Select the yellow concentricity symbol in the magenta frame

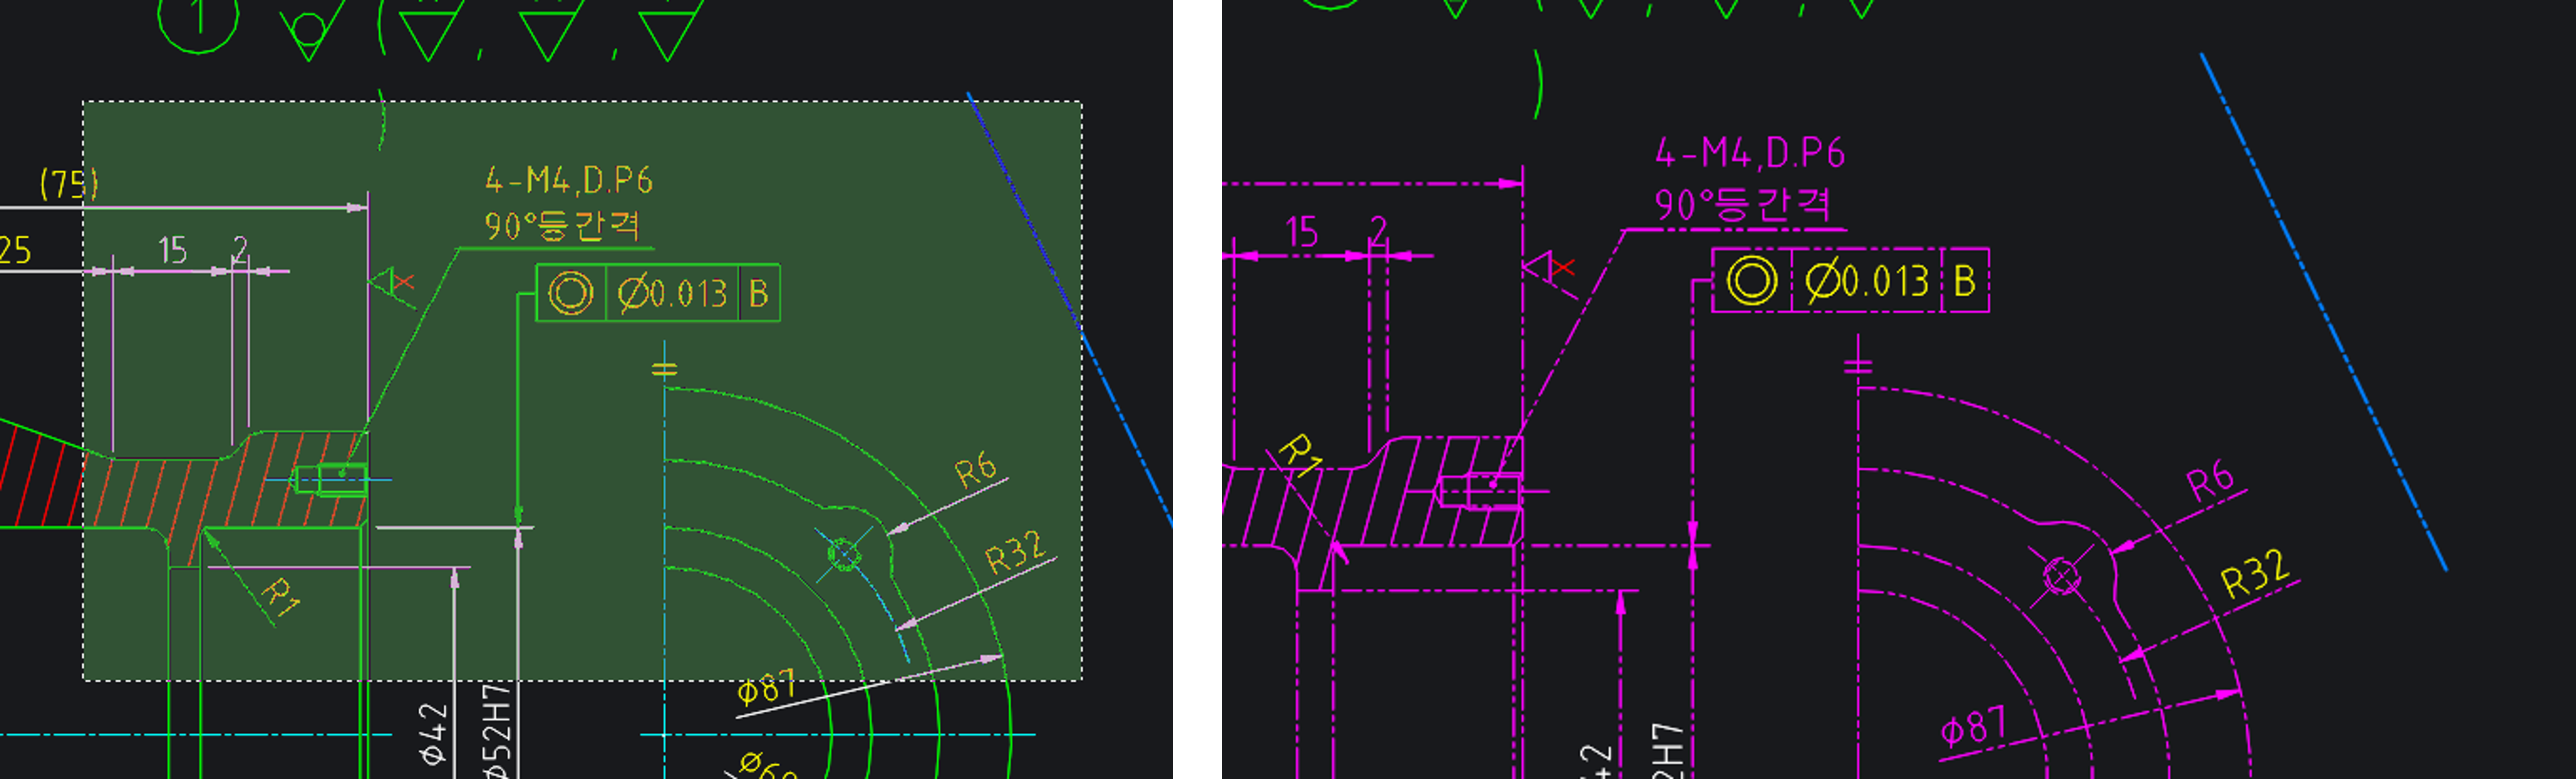click(1752, 280)
